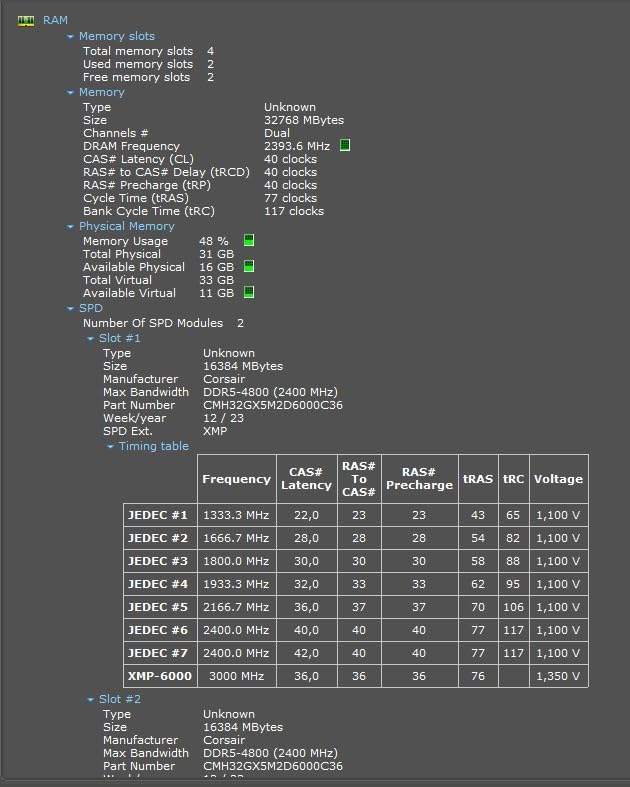This screenshot has width=630, height=787.
Task: Select the Used memory slots row
Action: pyautogui.click(x=149, y=64)
